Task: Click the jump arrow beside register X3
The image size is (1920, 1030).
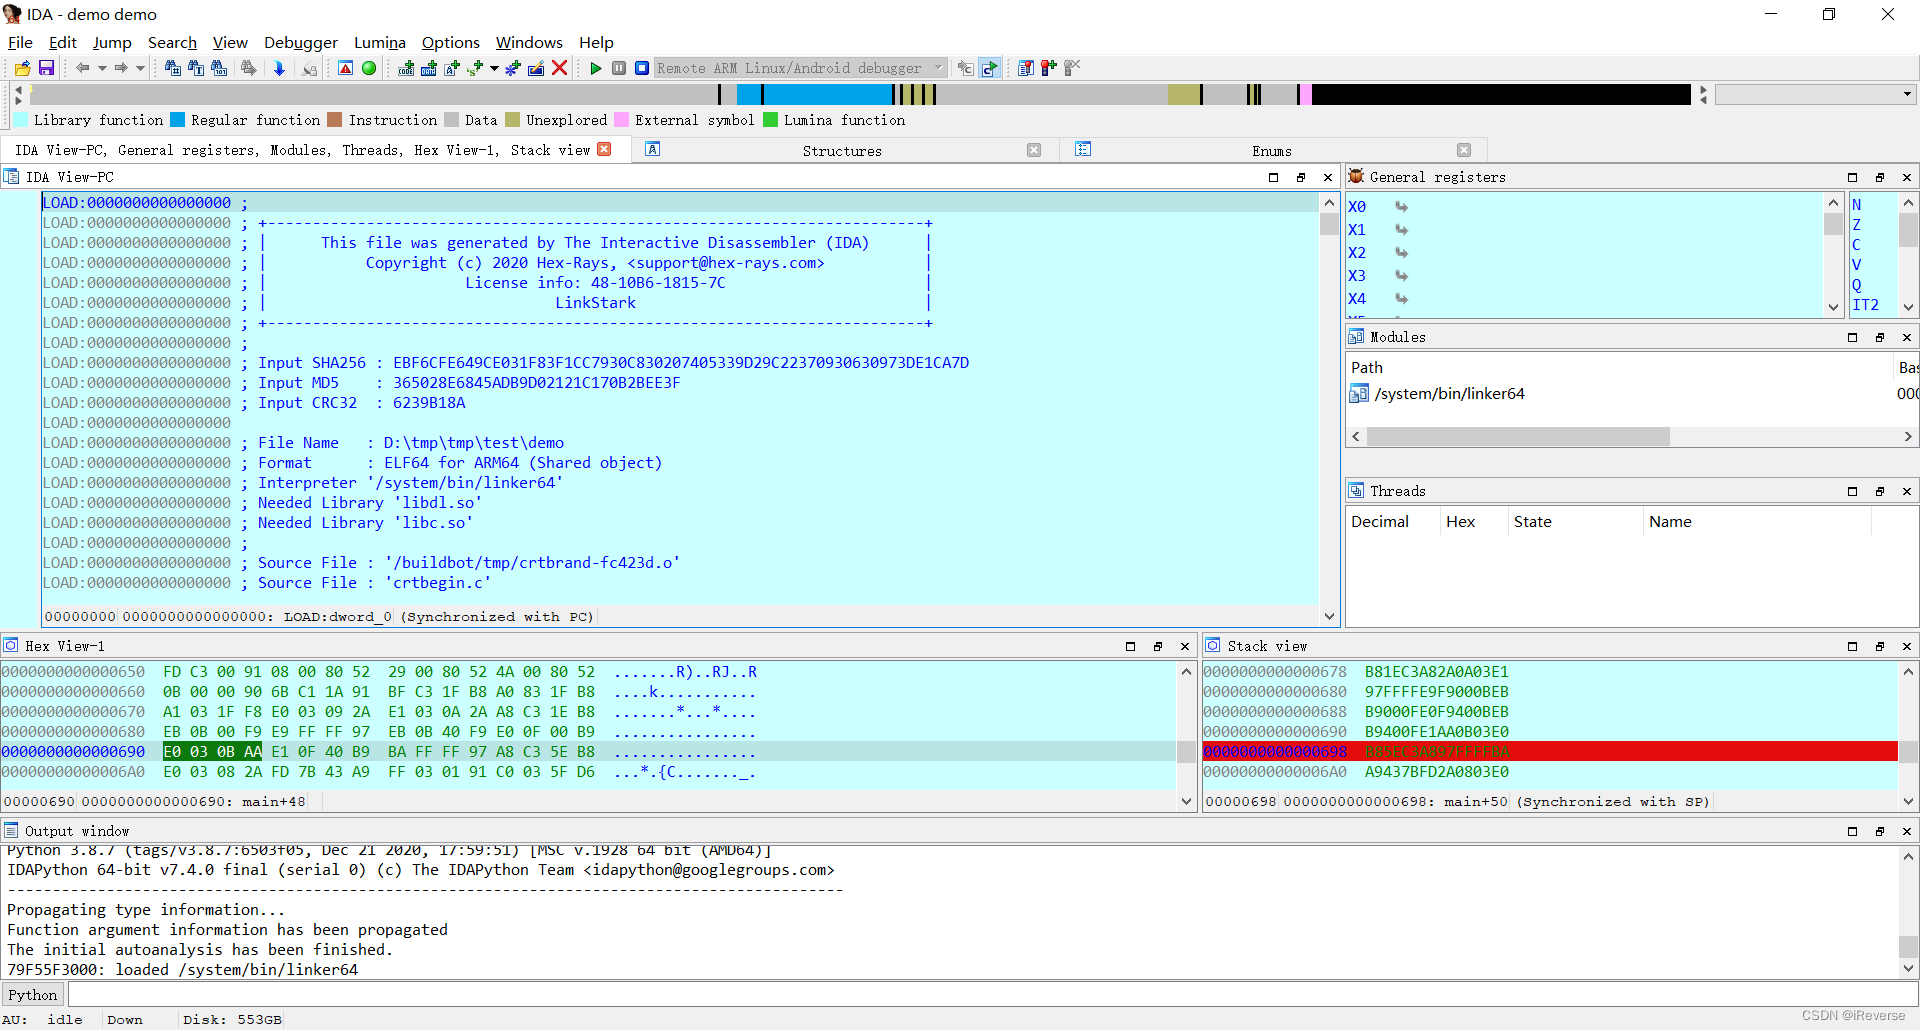Action: pyautogui.click(x=1402, y=276)
